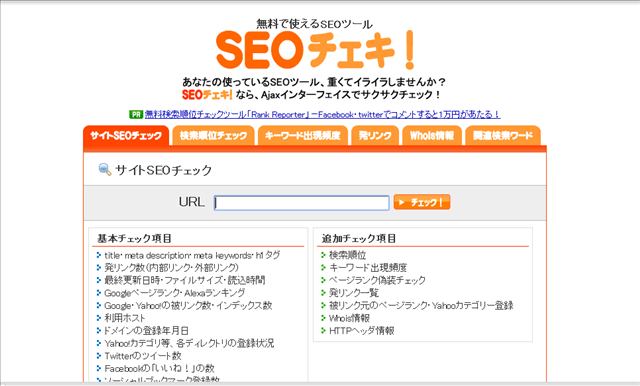This screenshot has height=386, width=640.
Task: Switch to the 発リンク tab
Action: click(375, 136)
